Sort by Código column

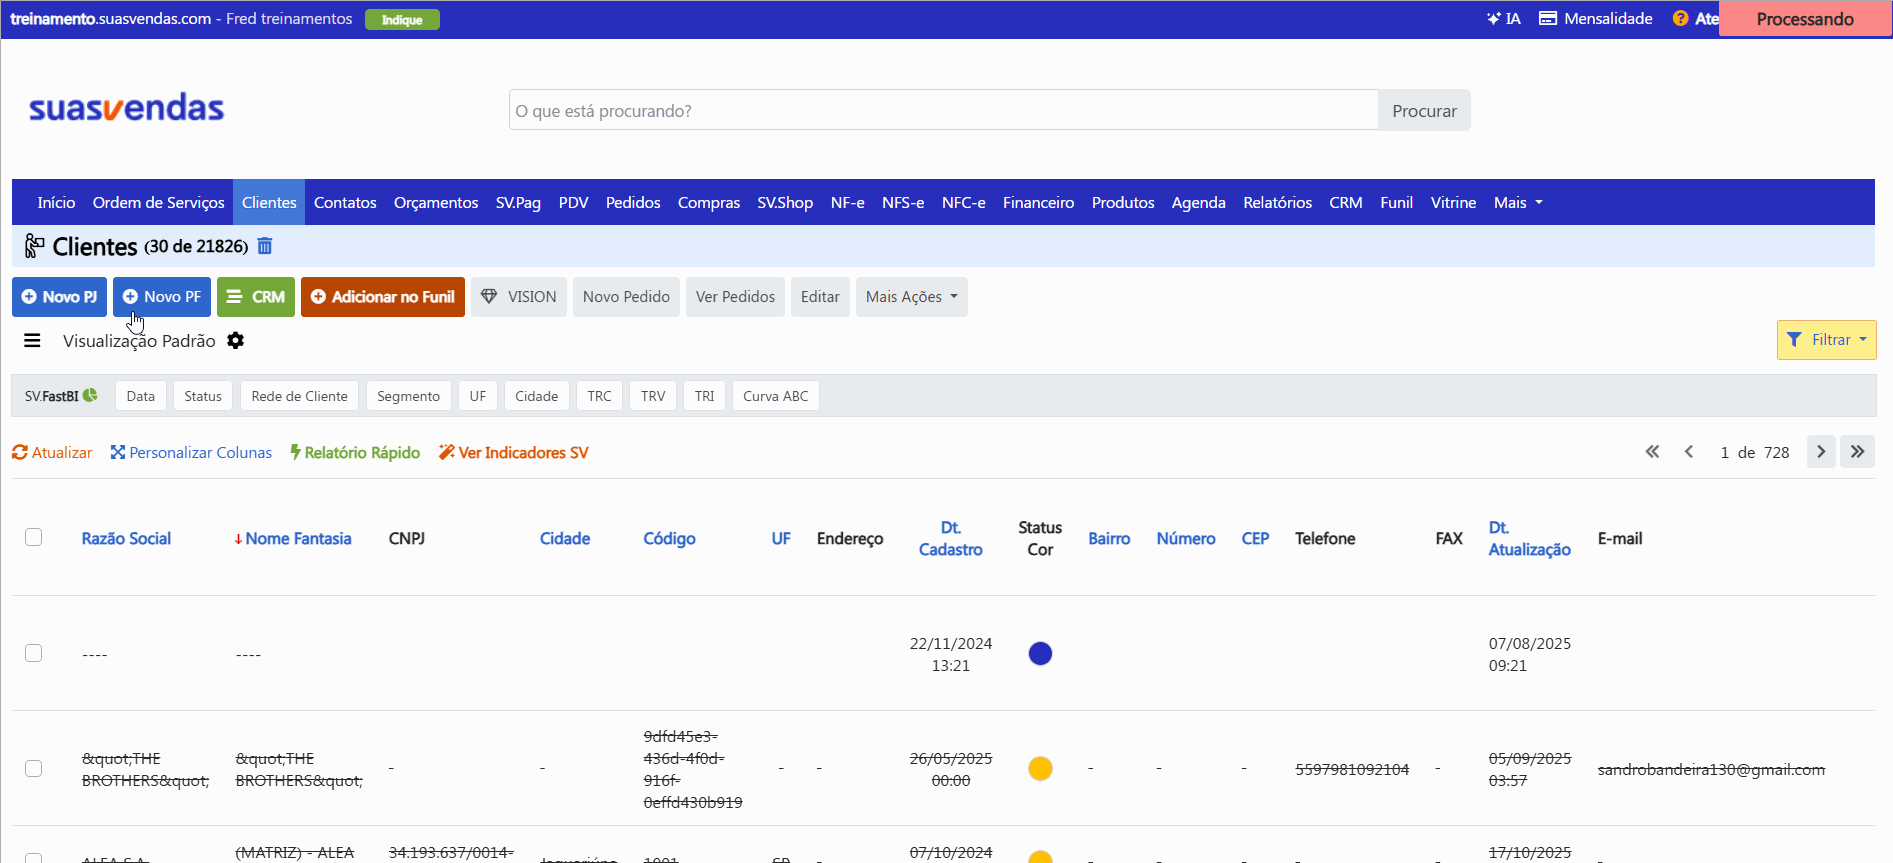[669, 538]
